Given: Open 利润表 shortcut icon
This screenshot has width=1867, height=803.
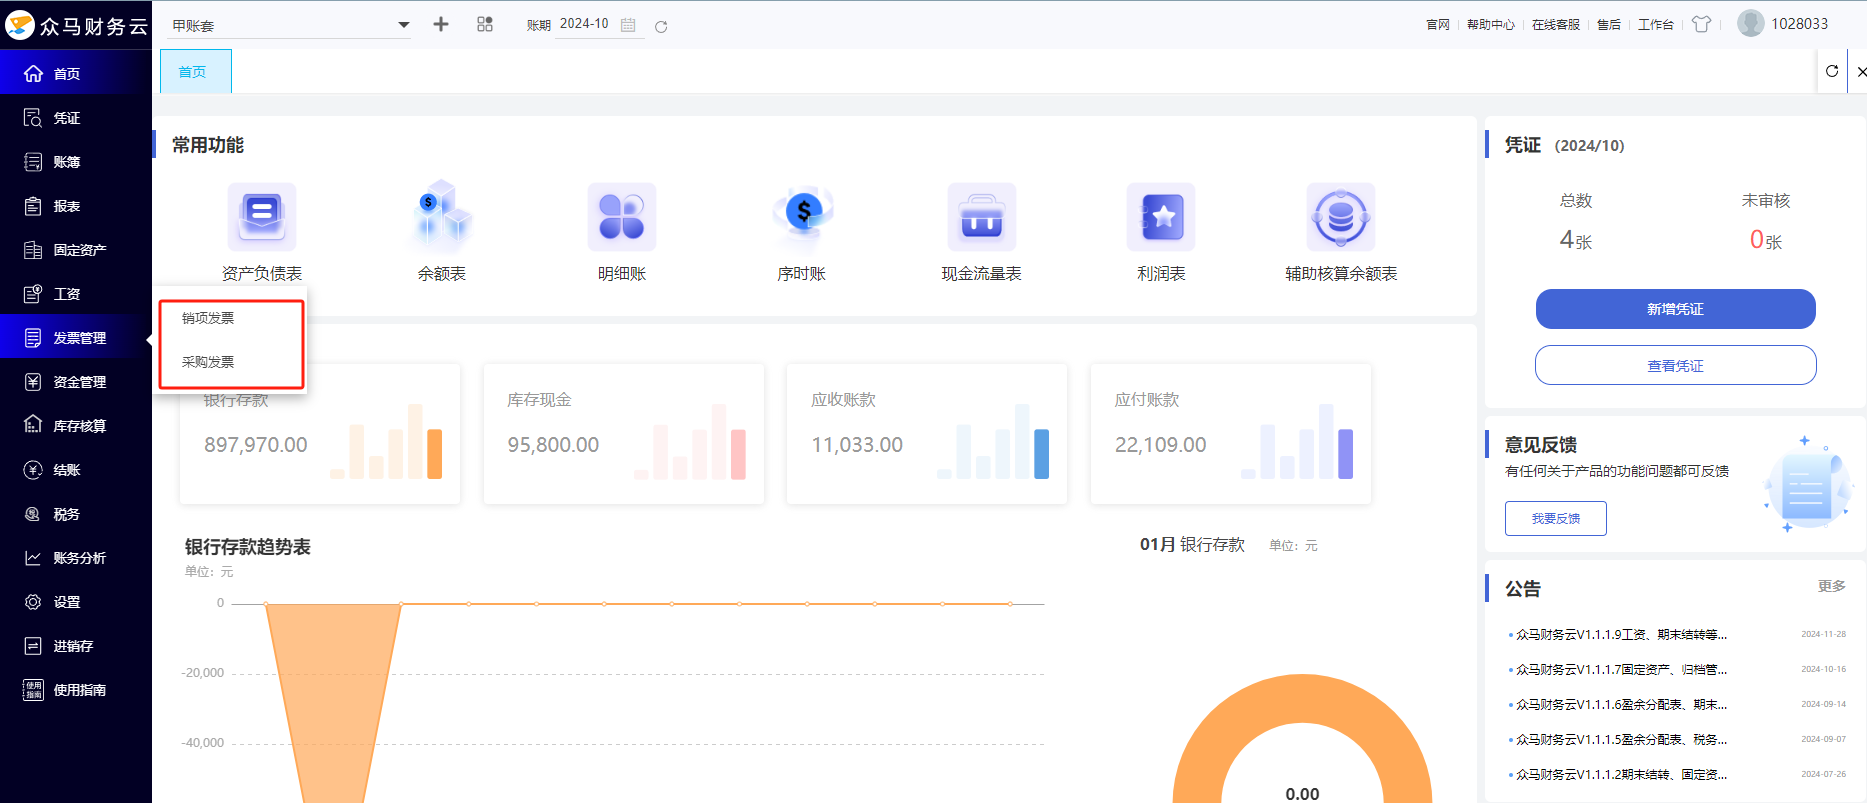Looking at the screenshot, I should [x=1161, y=217].
